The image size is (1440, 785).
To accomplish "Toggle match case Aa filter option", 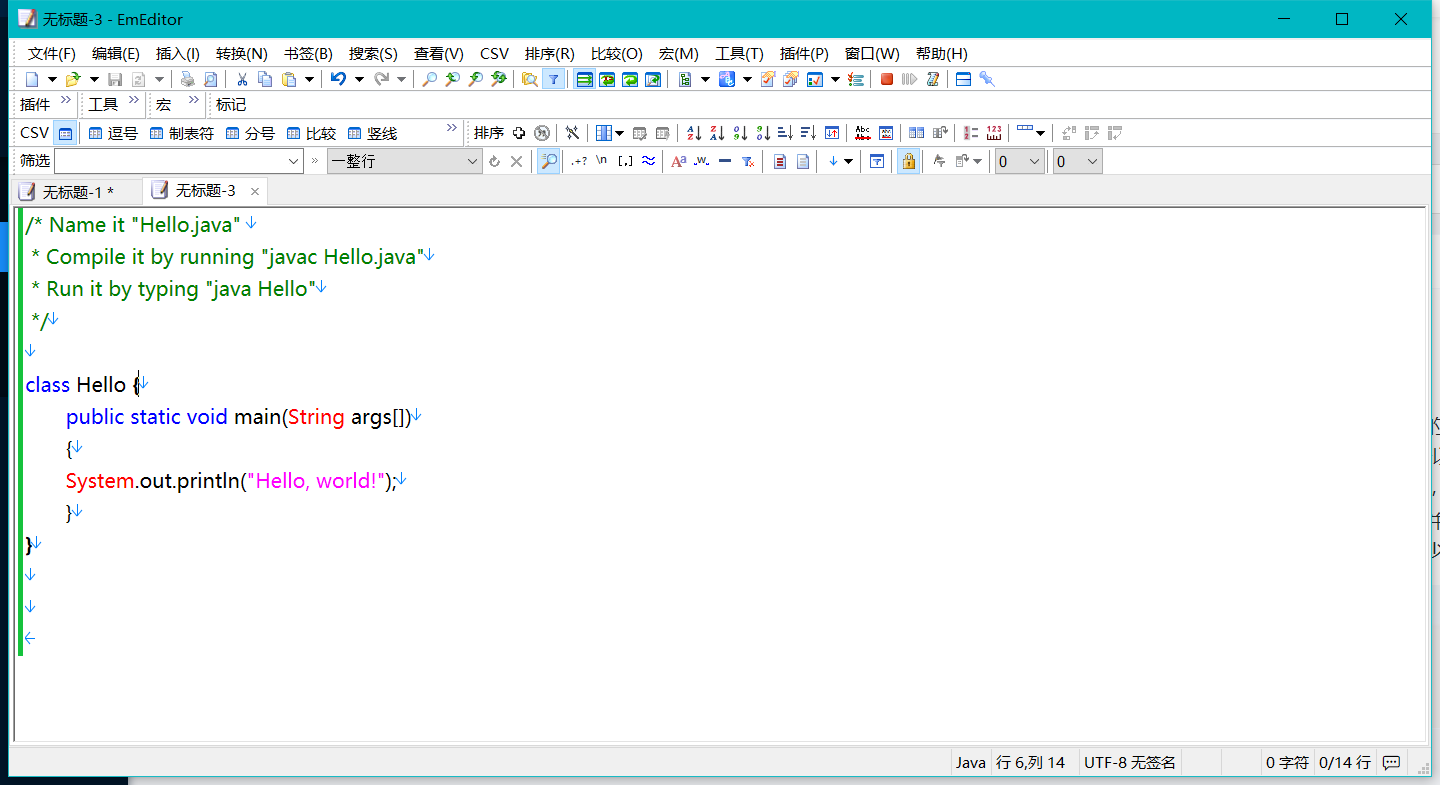I will (x=678, y=161).
